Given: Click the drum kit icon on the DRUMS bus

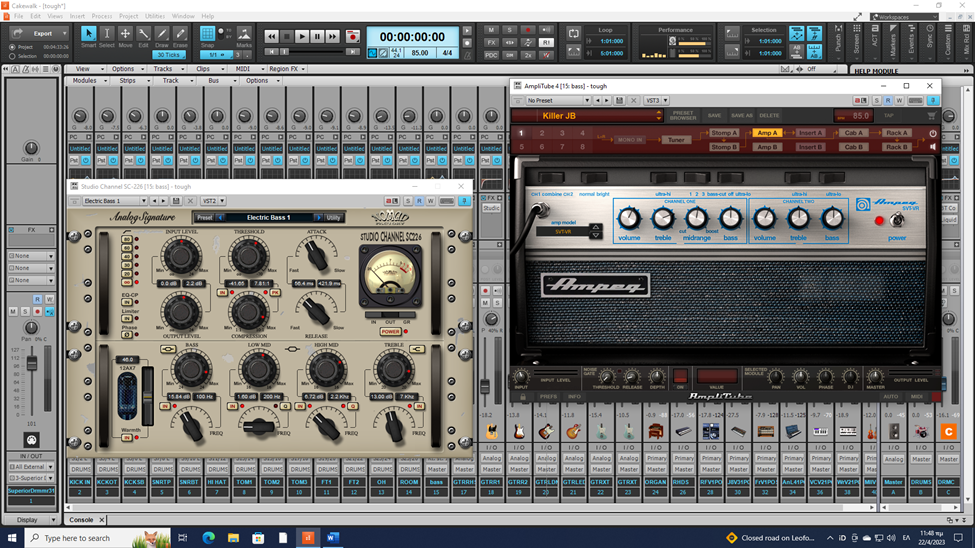Looking at the screenshot, I should pos(921,431).
